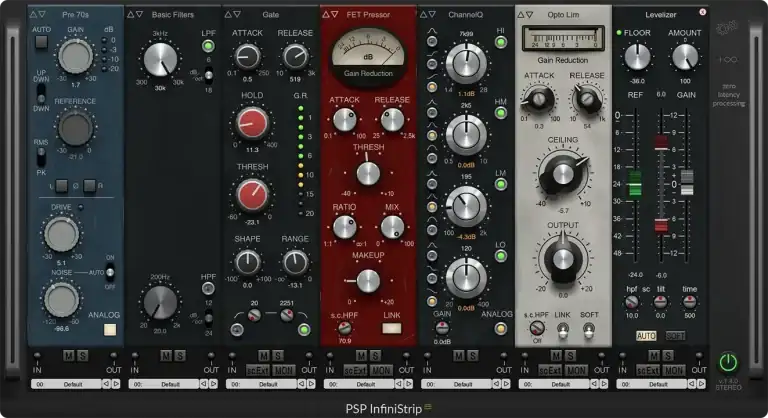Toggle the AUTO gain button in Pre 70s

(41, 42)
